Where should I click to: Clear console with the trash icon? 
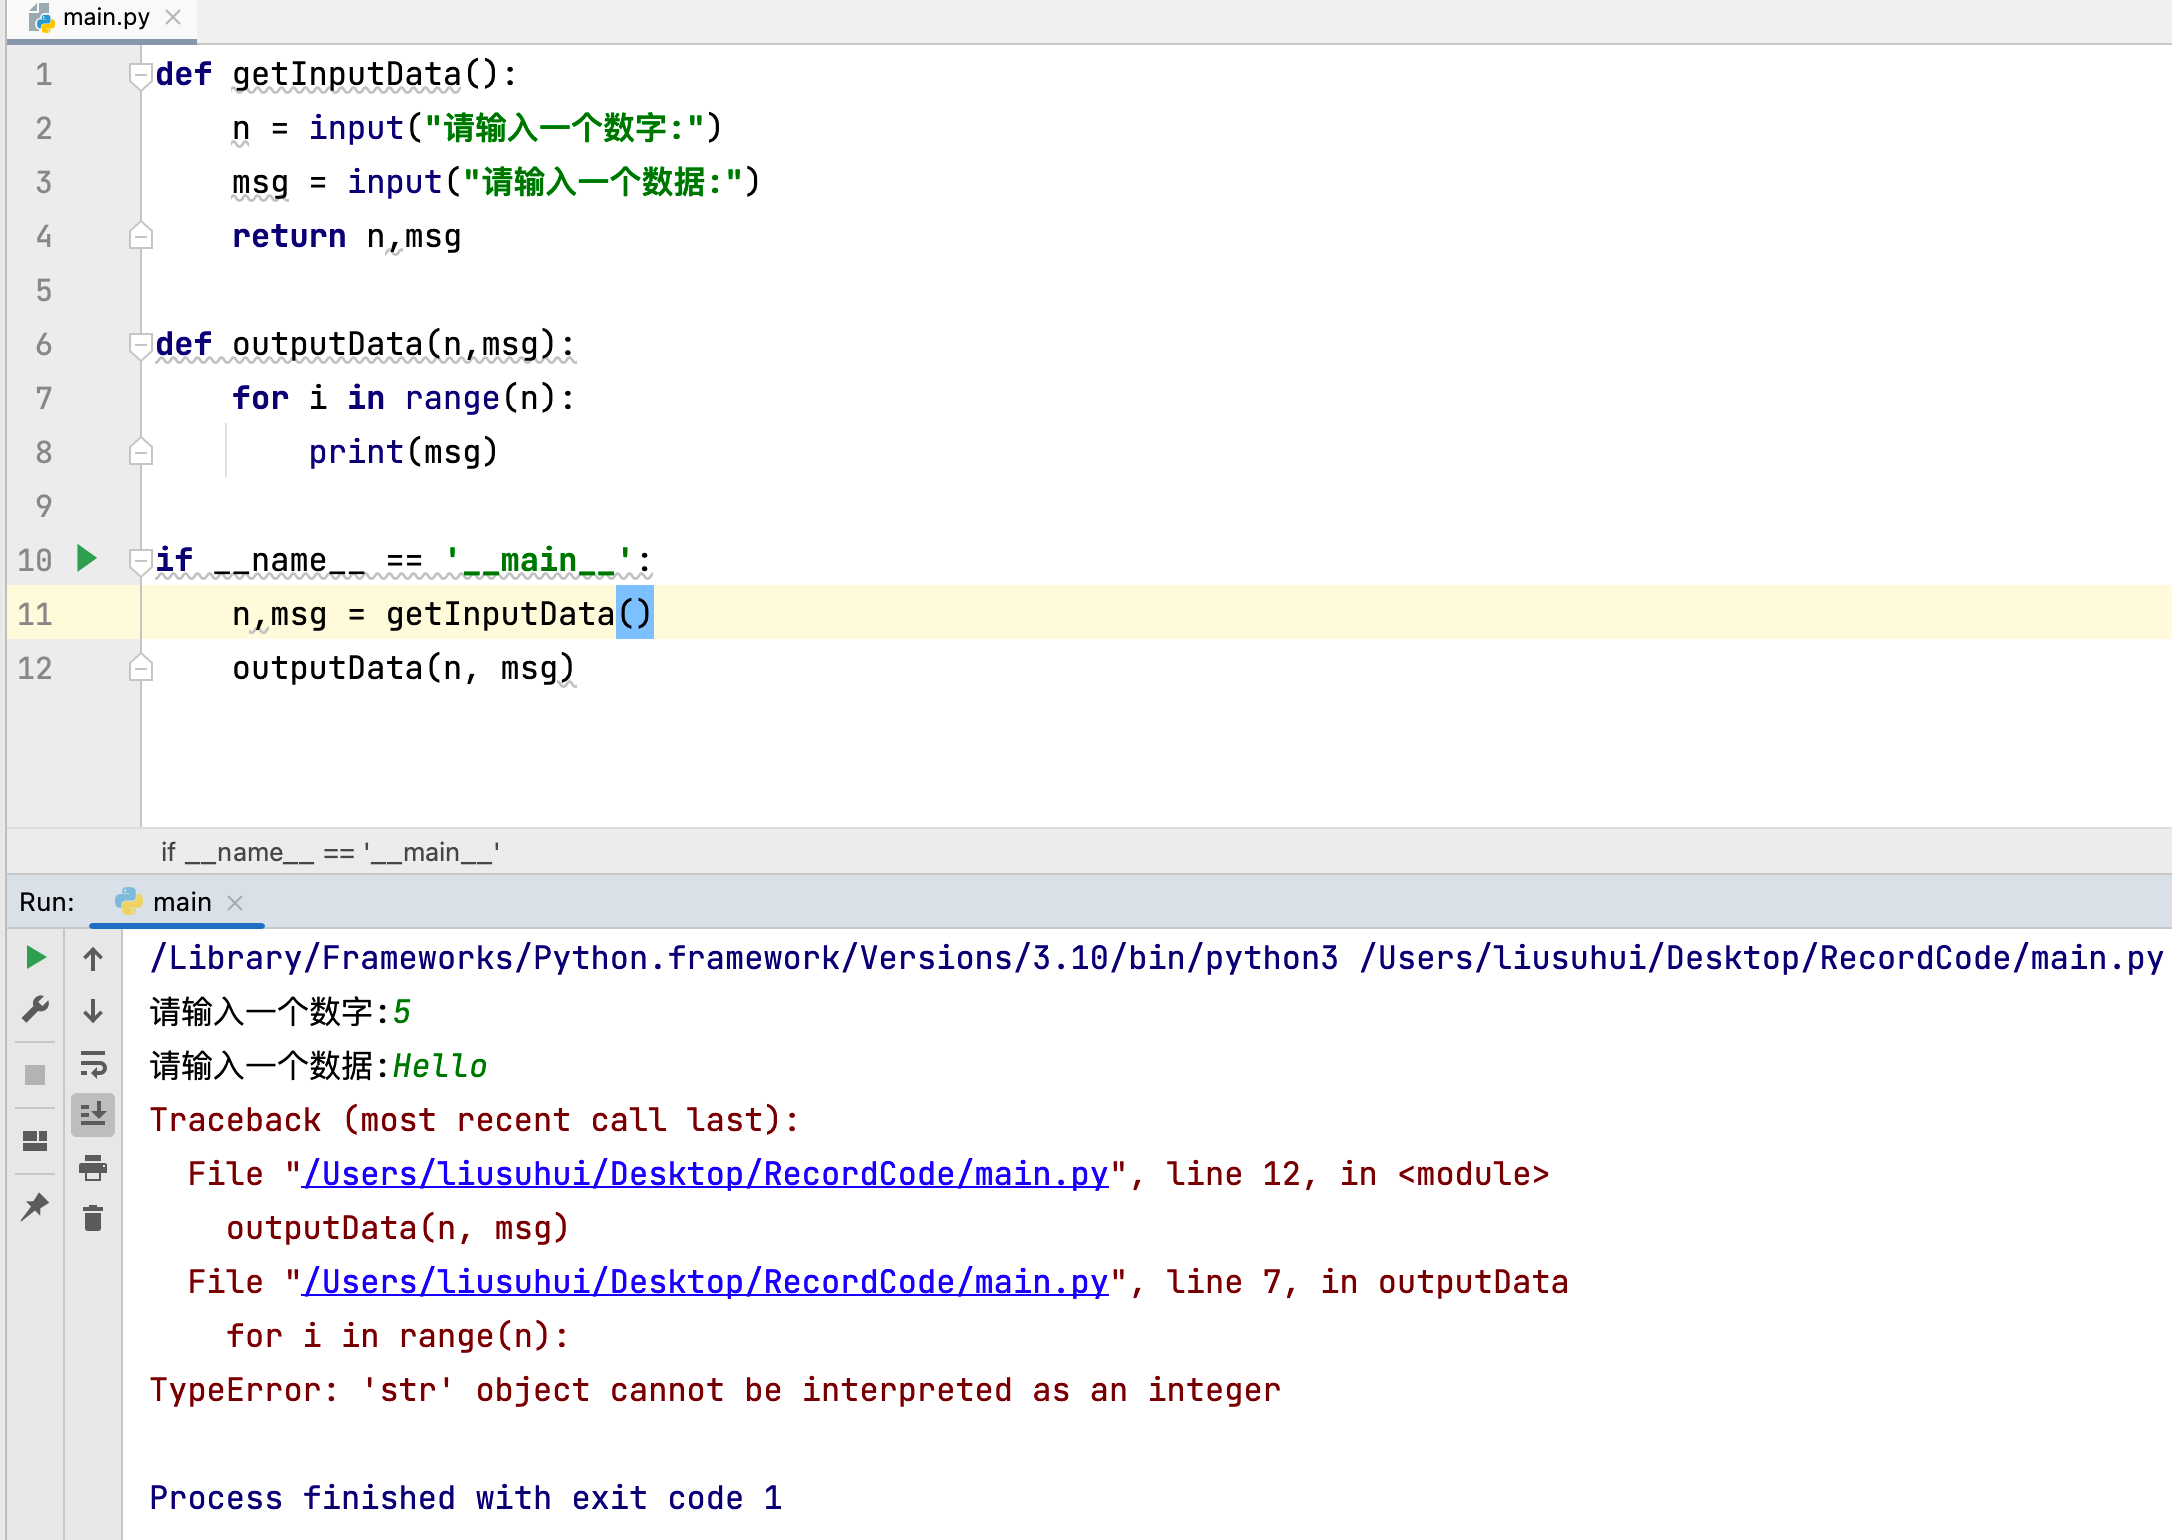point(93,1218)
